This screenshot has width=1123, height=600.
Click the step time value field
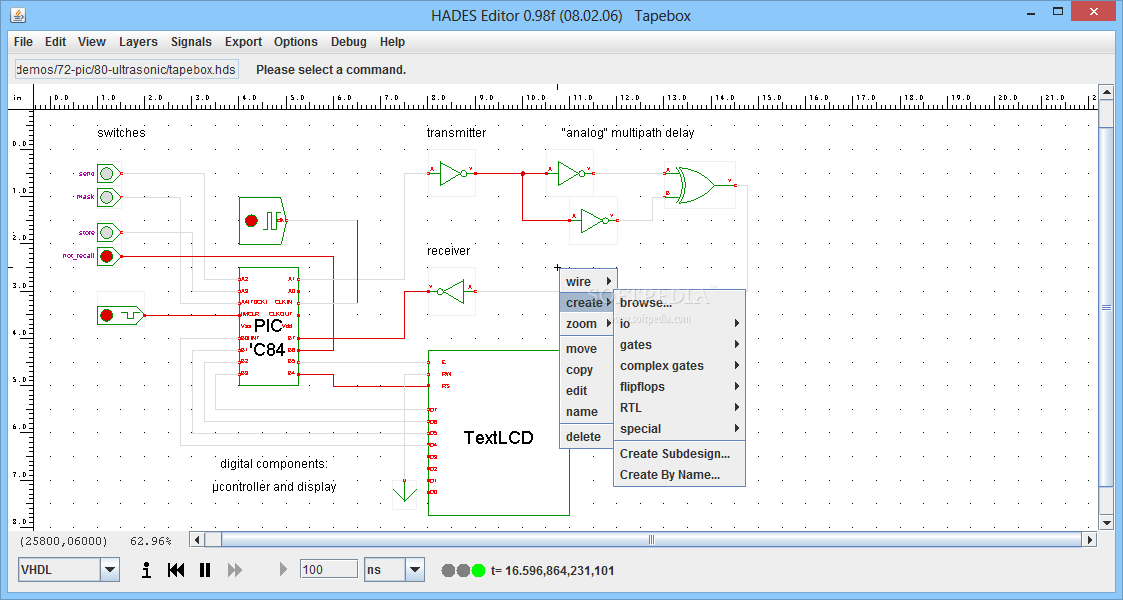point(329,569)
